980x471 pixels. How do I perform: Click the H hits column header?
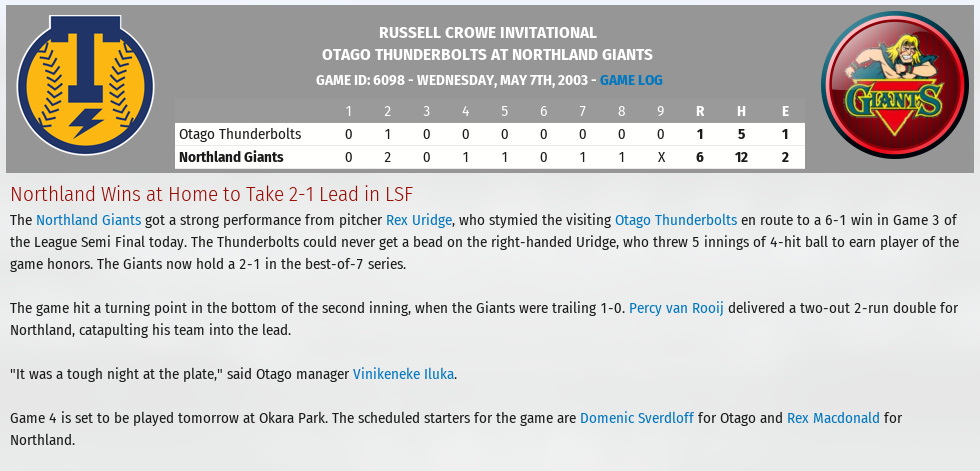click(741, 111)
